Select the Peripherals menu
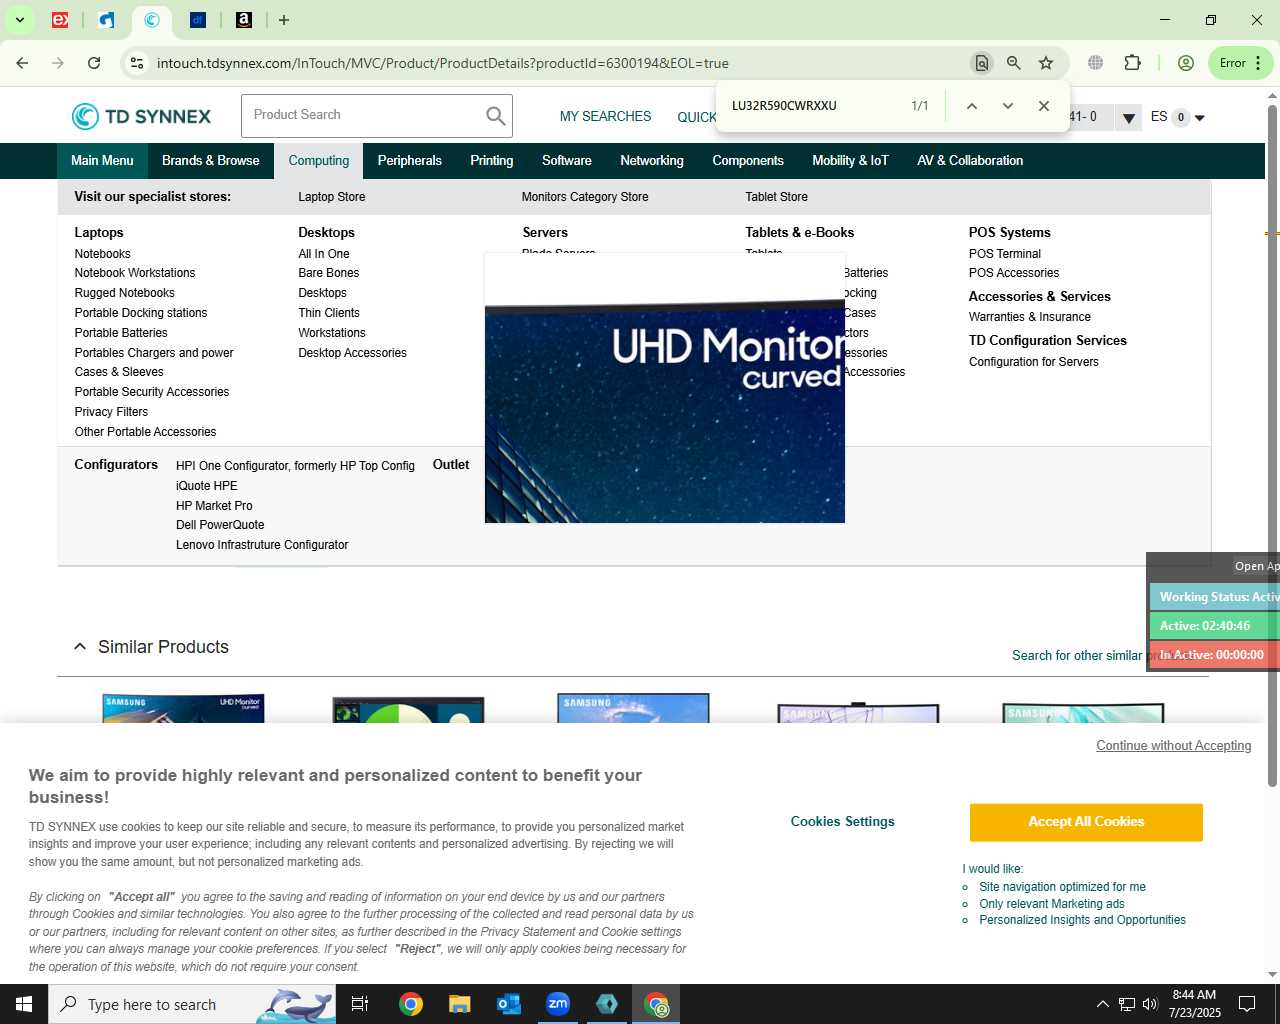The width and height of the screenshot is (1280, 1024). coord(409,161)
